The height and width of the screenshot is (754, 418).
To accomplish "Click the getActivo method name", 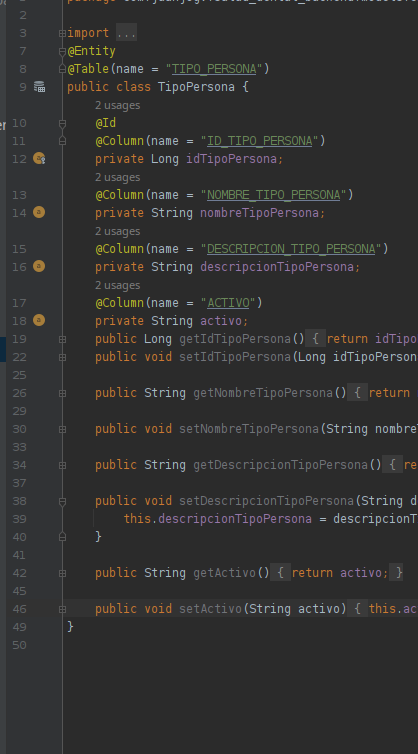I will 224,573.
